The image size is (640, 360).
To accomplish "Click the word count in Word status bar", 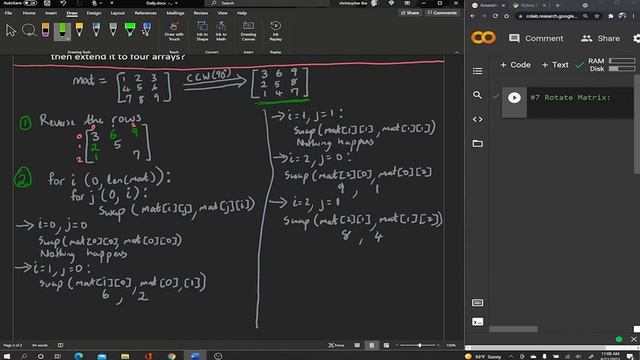I will click(x=40, y=345).
